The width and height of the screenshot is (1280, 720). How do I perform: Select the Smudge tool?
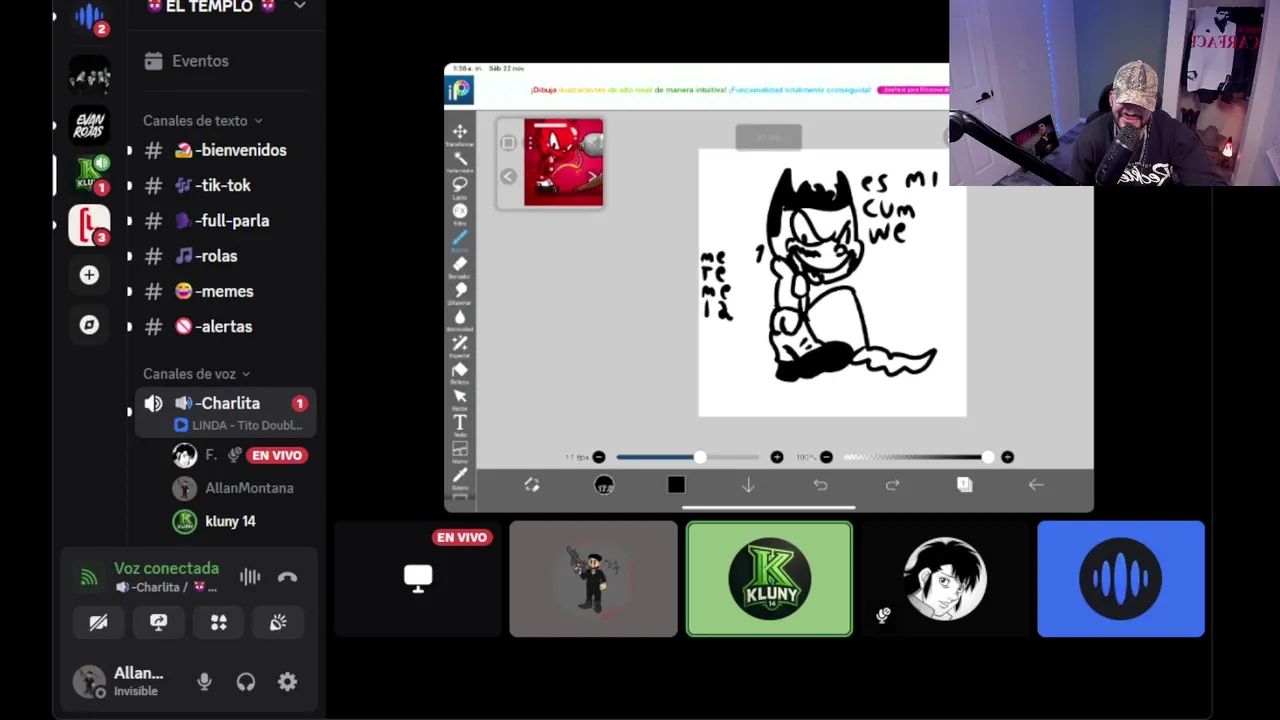pos(460,291)
